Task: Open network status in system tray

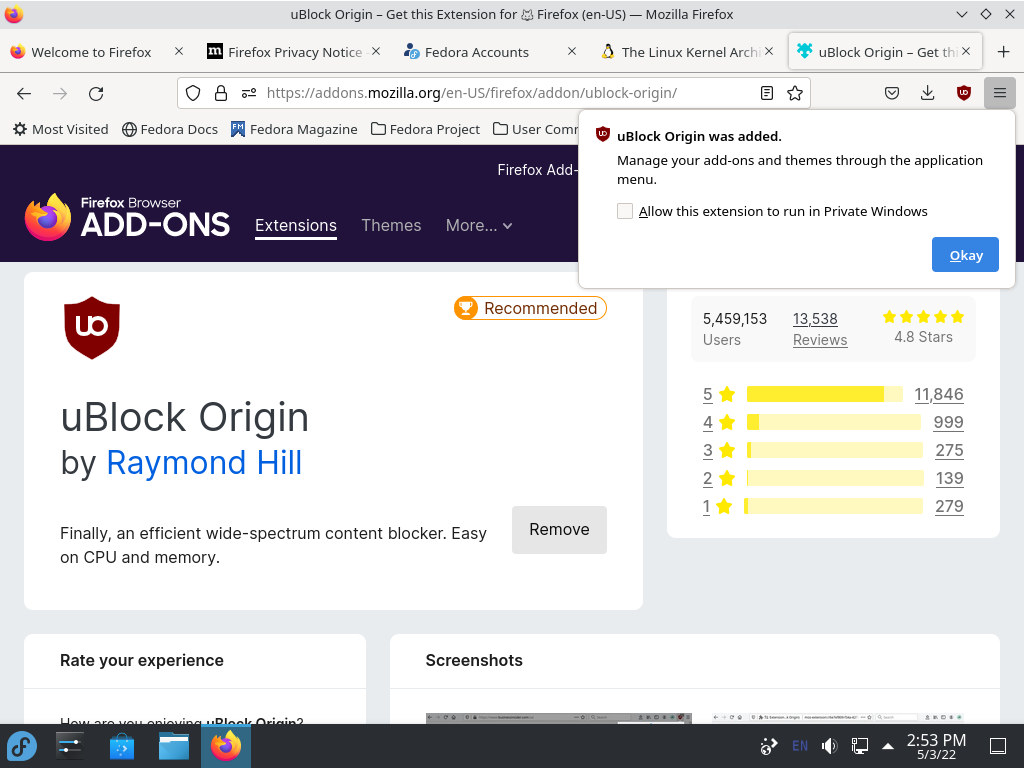Action: 859,746
